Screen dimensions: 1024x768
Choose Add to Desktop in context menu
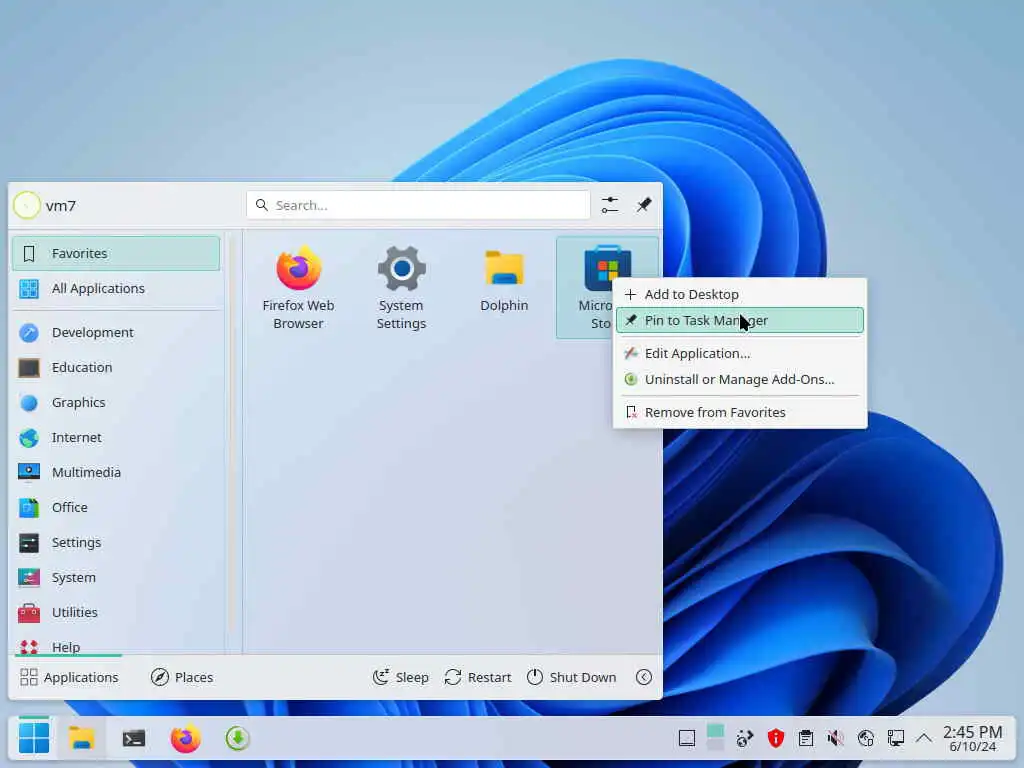click(x=740, y=295)
